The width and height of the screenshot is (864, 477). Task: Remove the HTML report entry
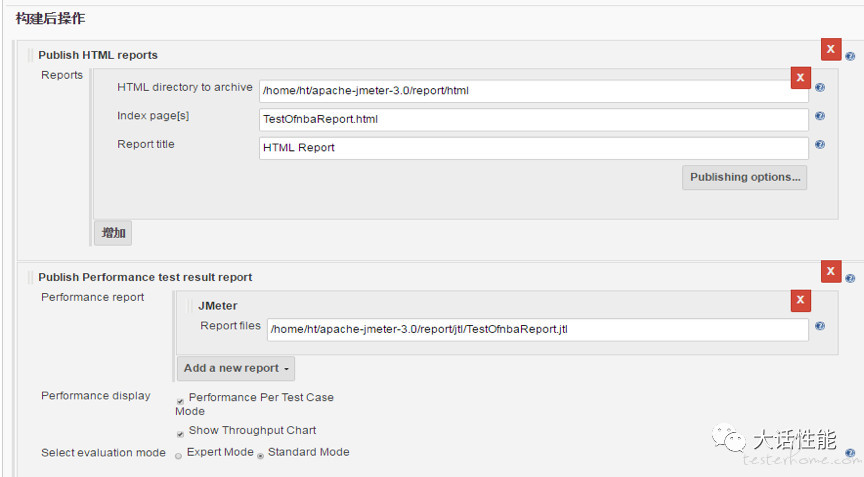[x=801, y=78]
